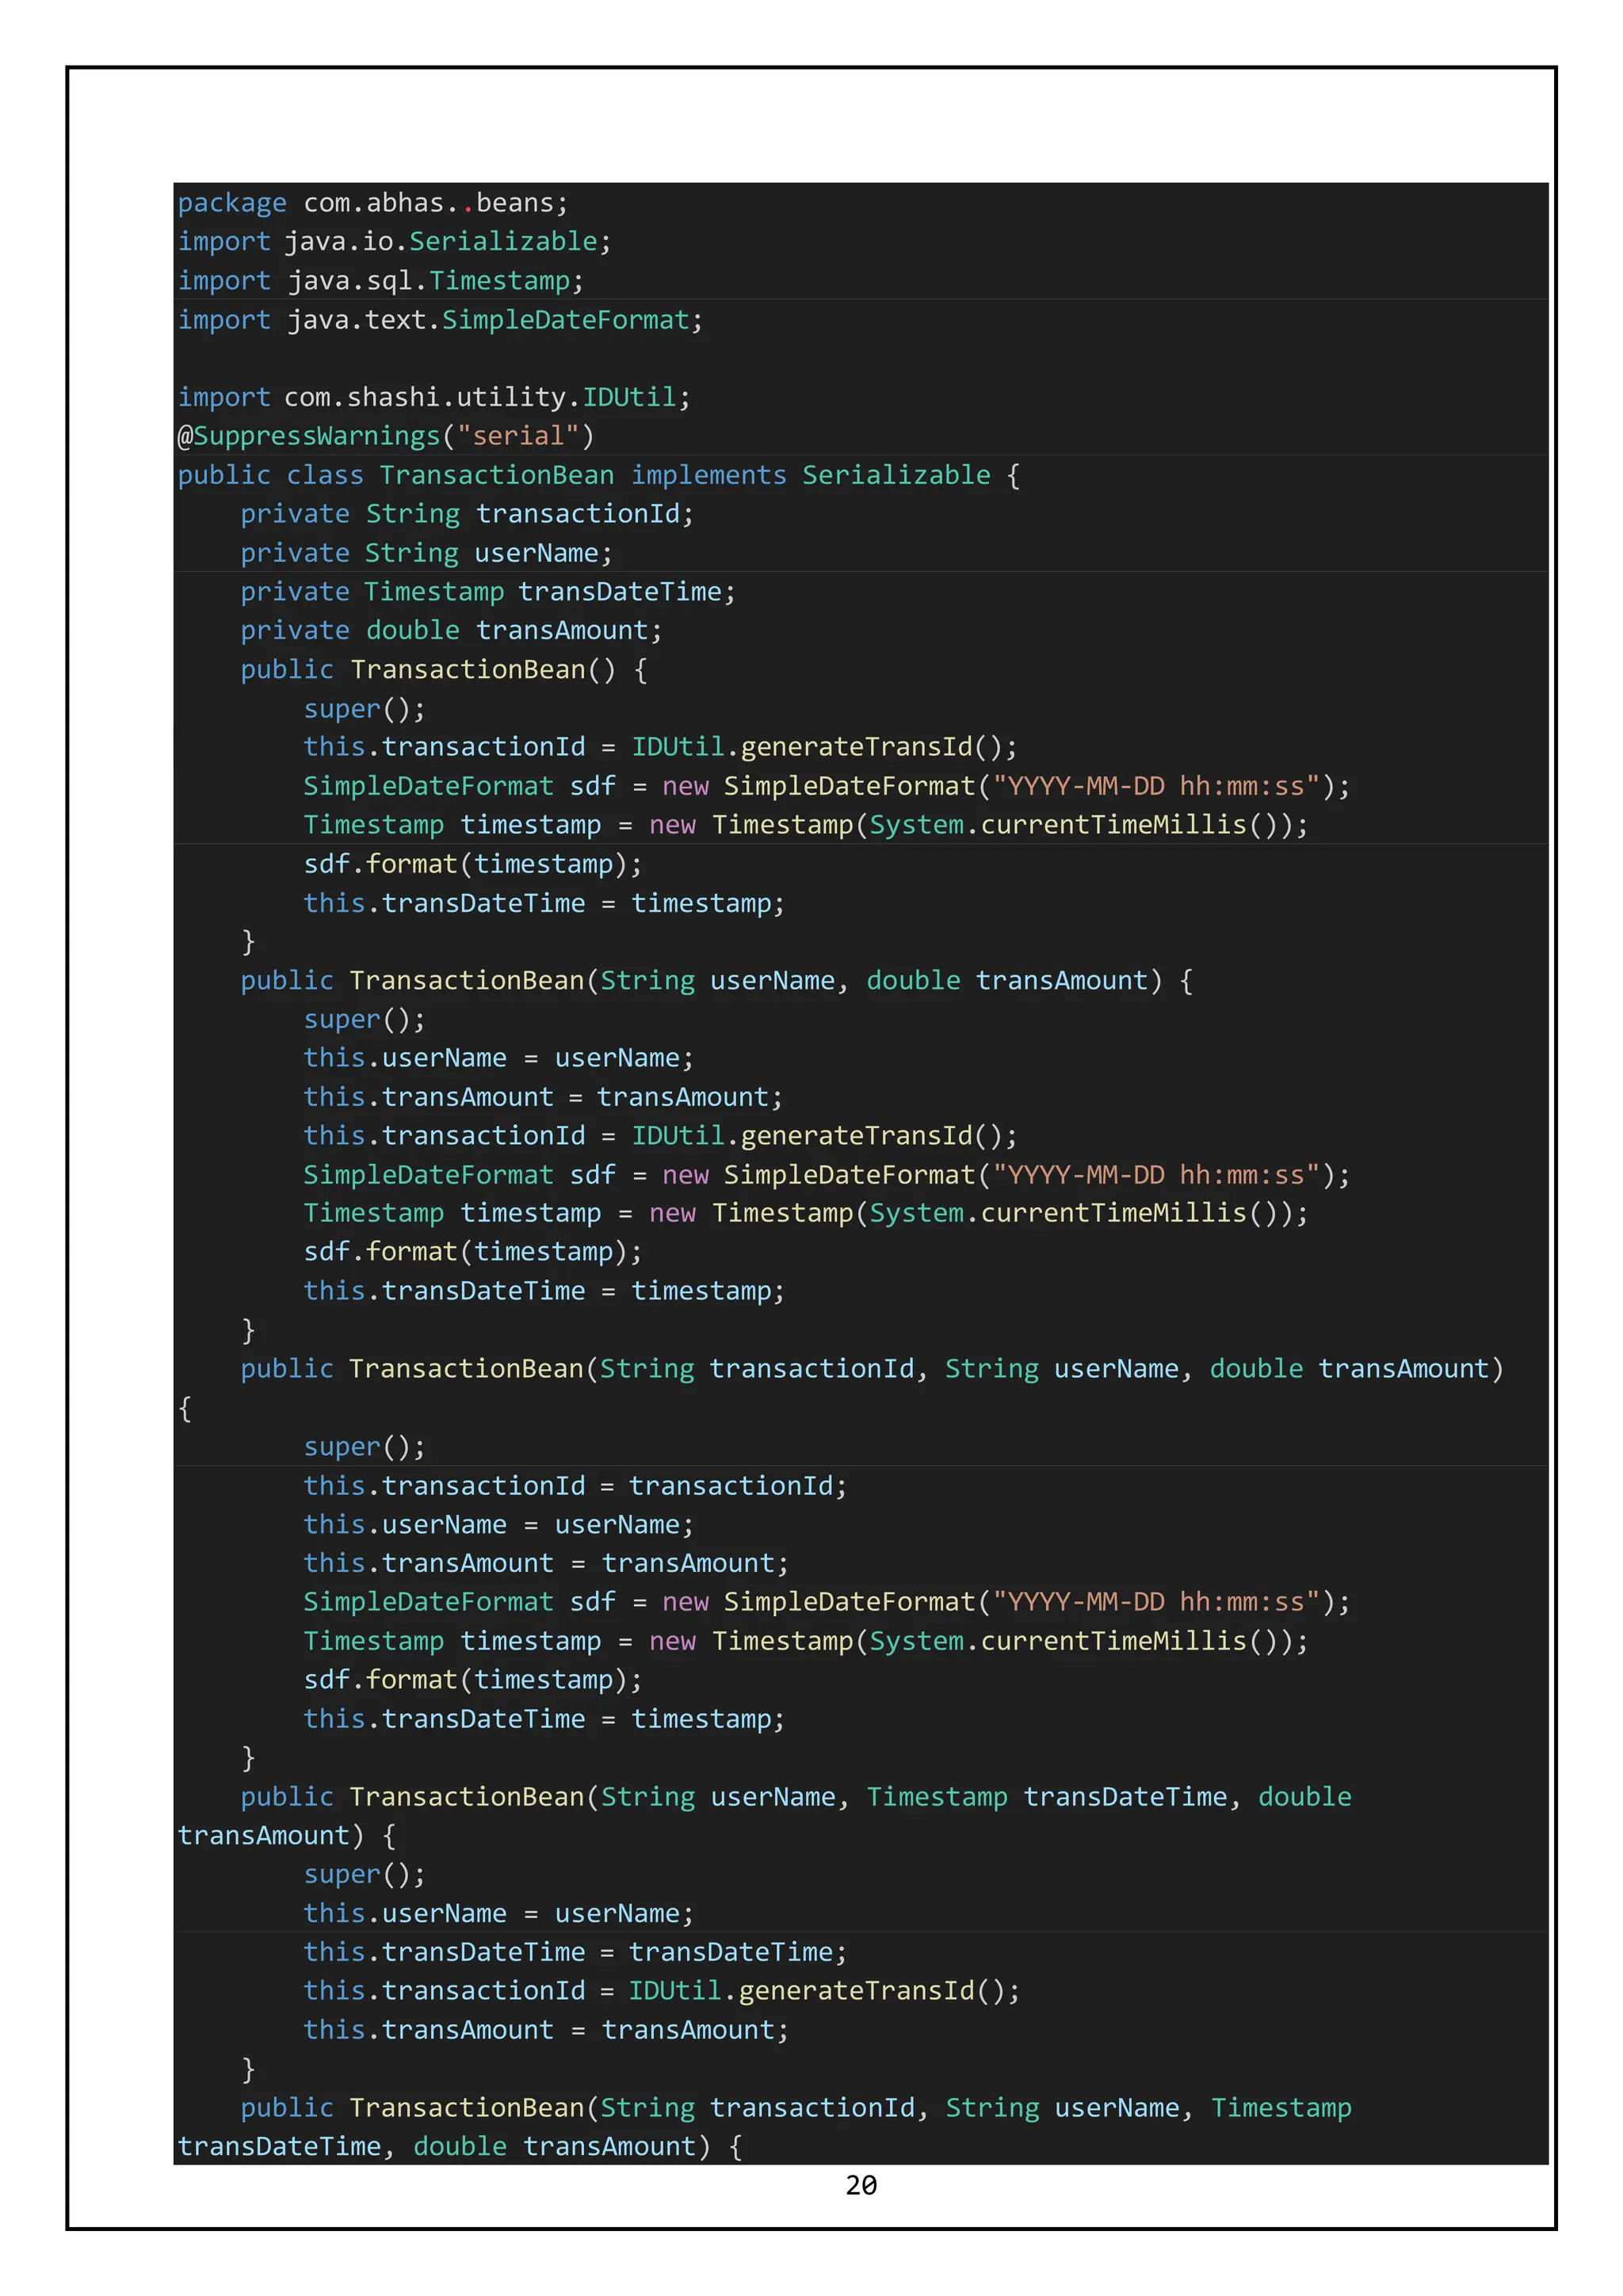The image size is (1623, 2296).
Task: Click 'private Timestamp transDateTime;' declaration
Action: [x=488, y=592]
